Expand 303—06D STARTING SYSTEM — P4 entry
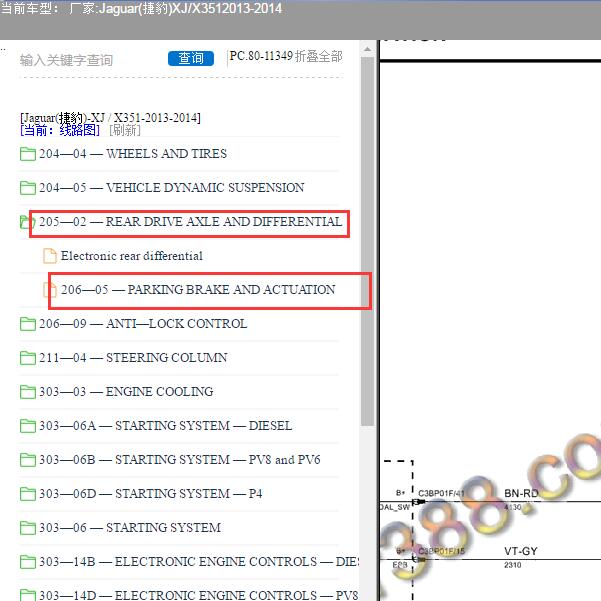Image resolution: width=601 pixels, height=601 pixels. (x=151, y=494)
